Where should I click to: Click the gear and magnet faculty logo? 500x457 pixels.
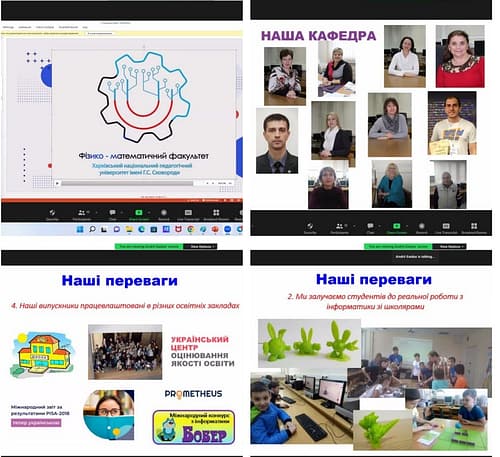144,97
